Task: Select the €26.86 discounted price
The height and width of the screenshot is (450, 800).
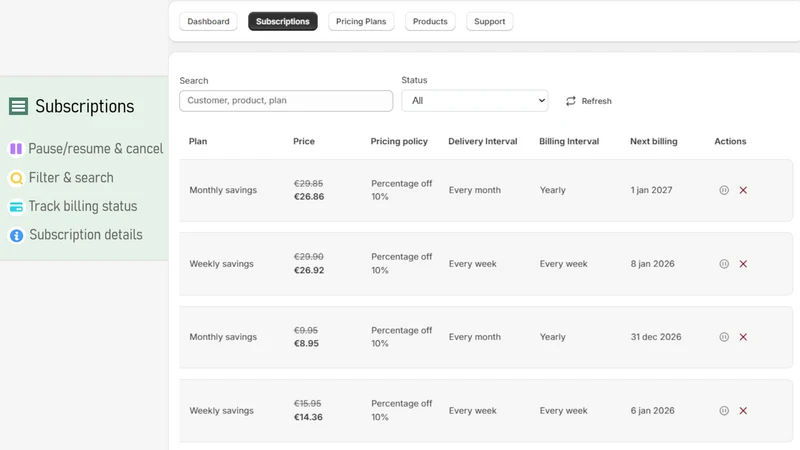Action: 309,197
